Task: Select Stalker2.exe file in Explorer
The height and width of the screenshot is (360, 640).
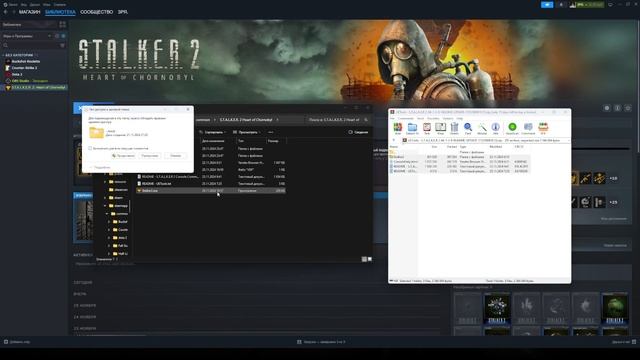Action: (x=211, y=191)
